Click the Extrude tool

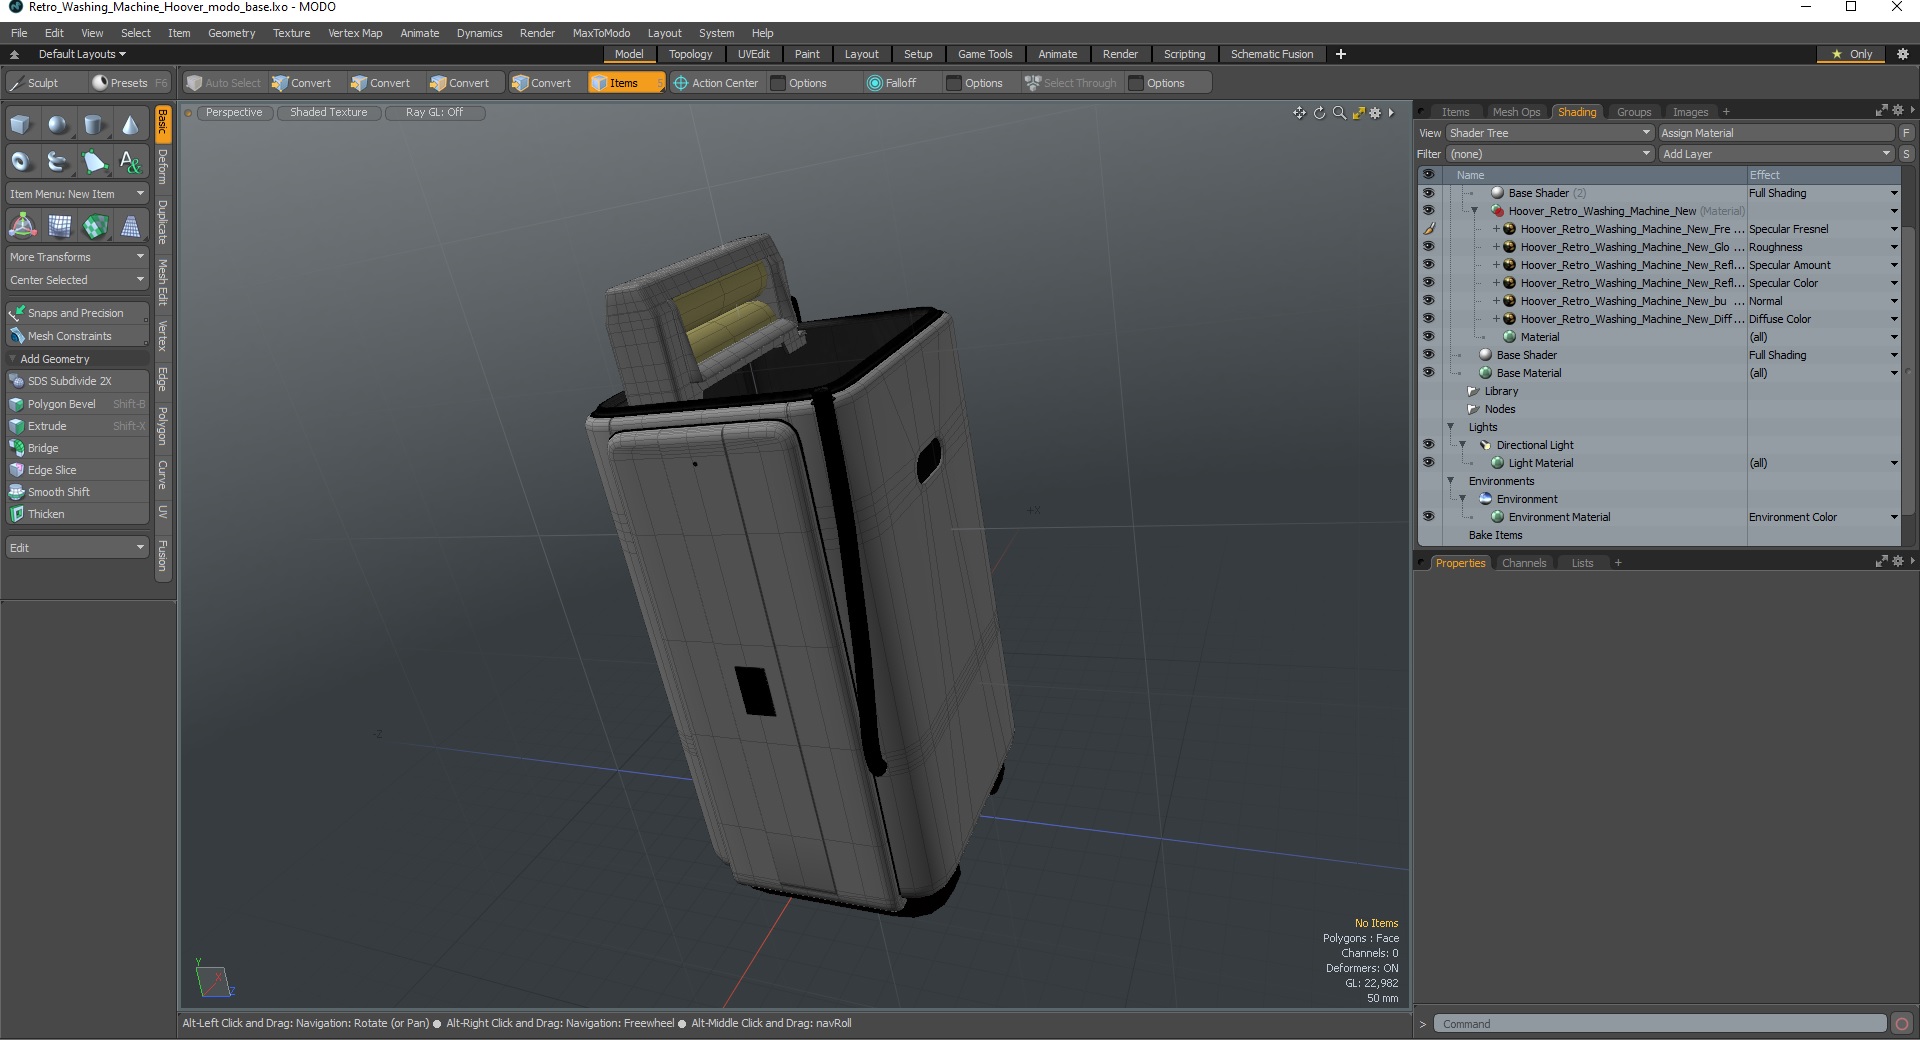point(77,426)
